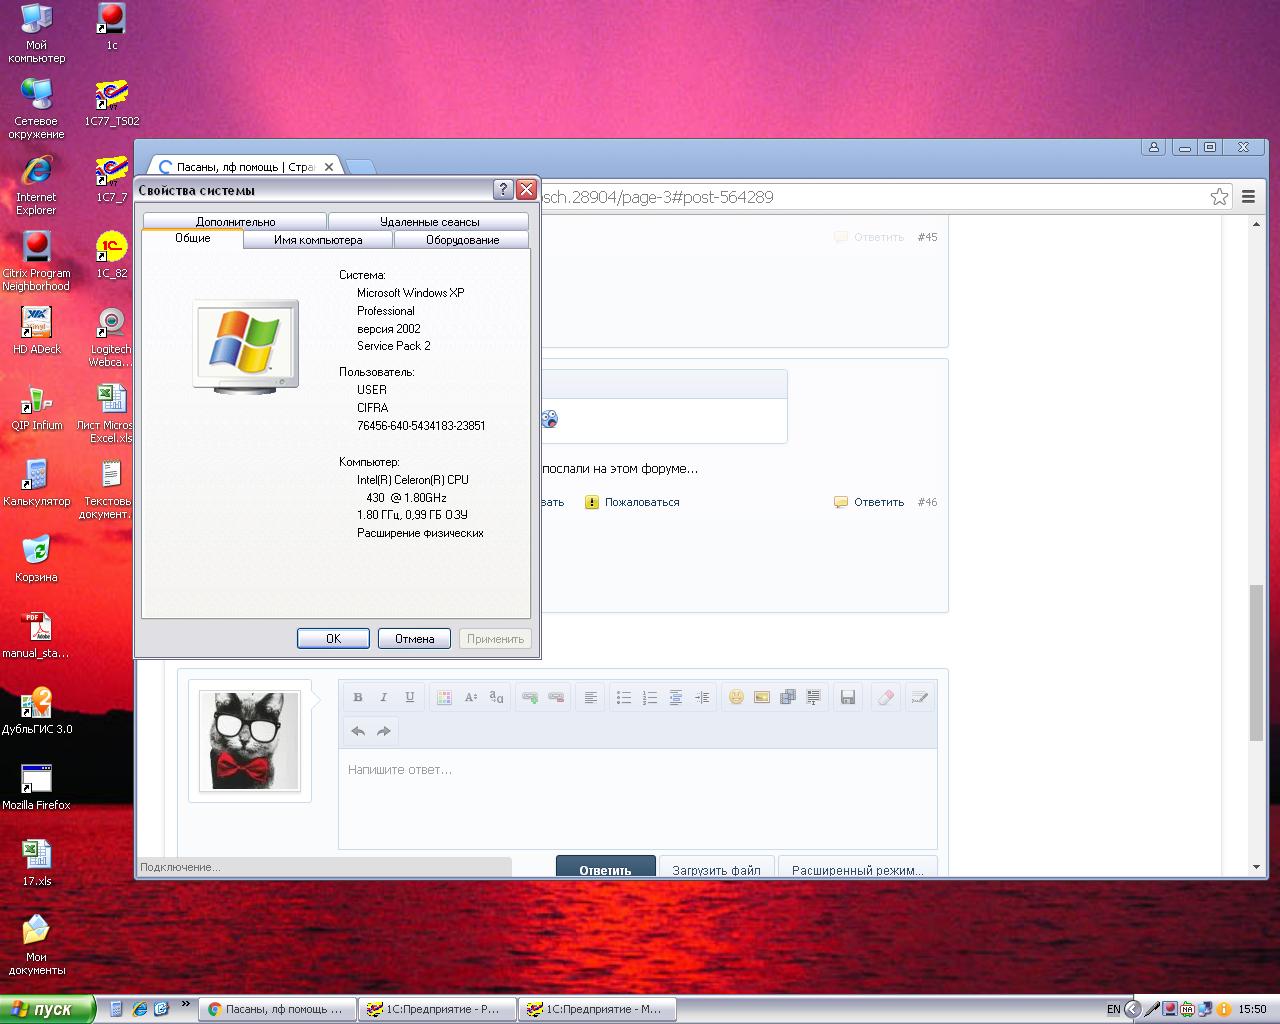The height and width of the screenshot is (1024, 1280).
Task: Undo the last edit in the editor
Action: [x=358, y=731]
